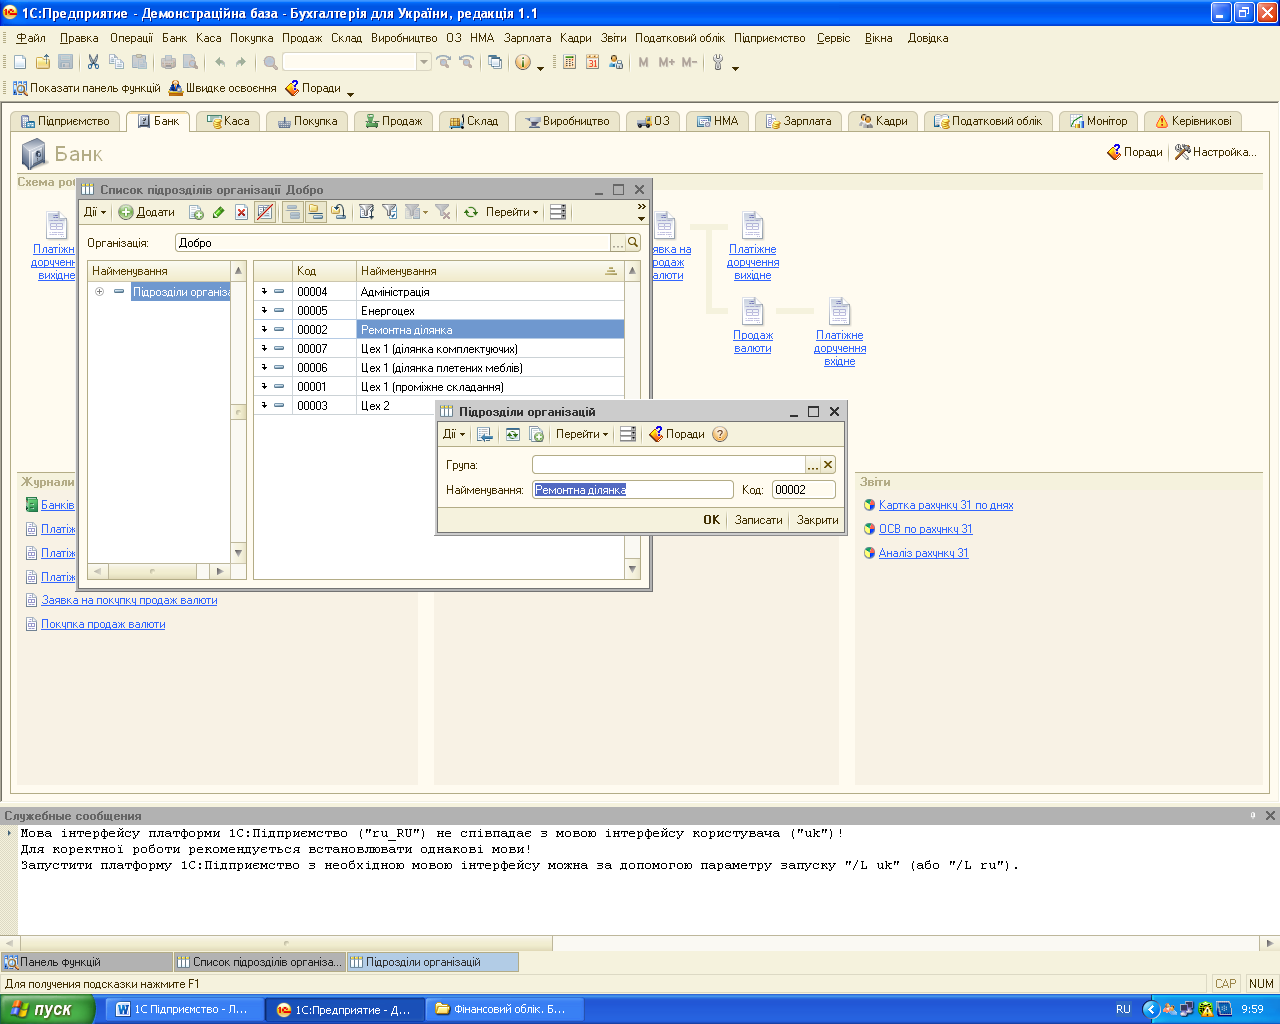
Task: Click Швидке освоєння button
Action: pyautogui.click(x=222, y=88)
